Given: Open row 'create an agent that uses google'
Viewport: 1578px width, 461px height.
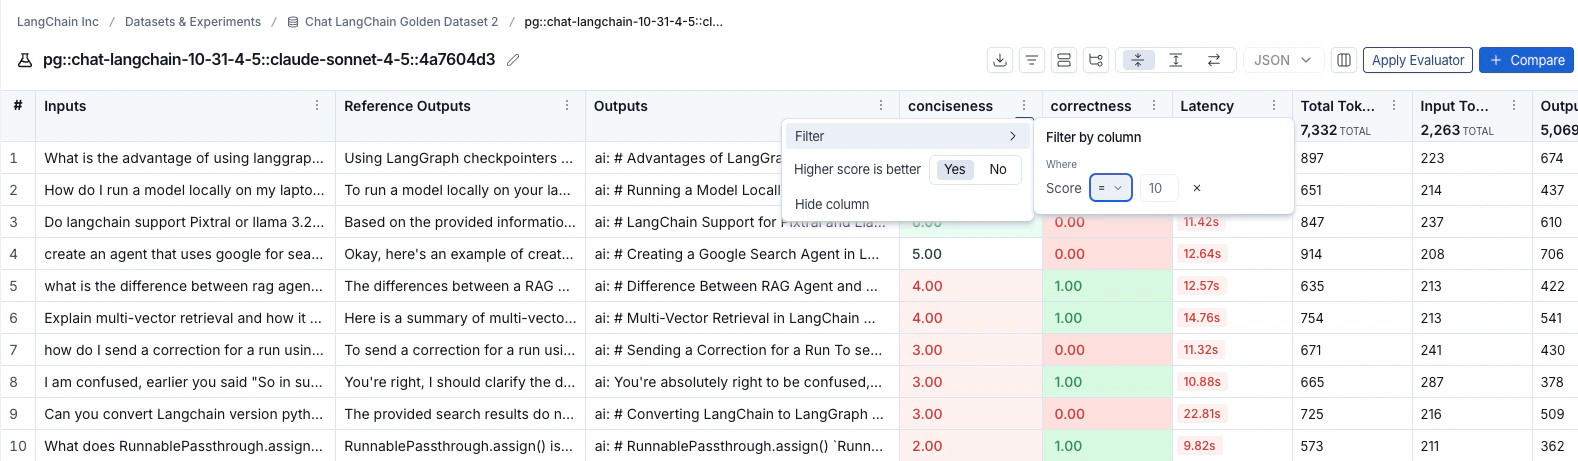Looking at the screenshot, I should 184,254.
